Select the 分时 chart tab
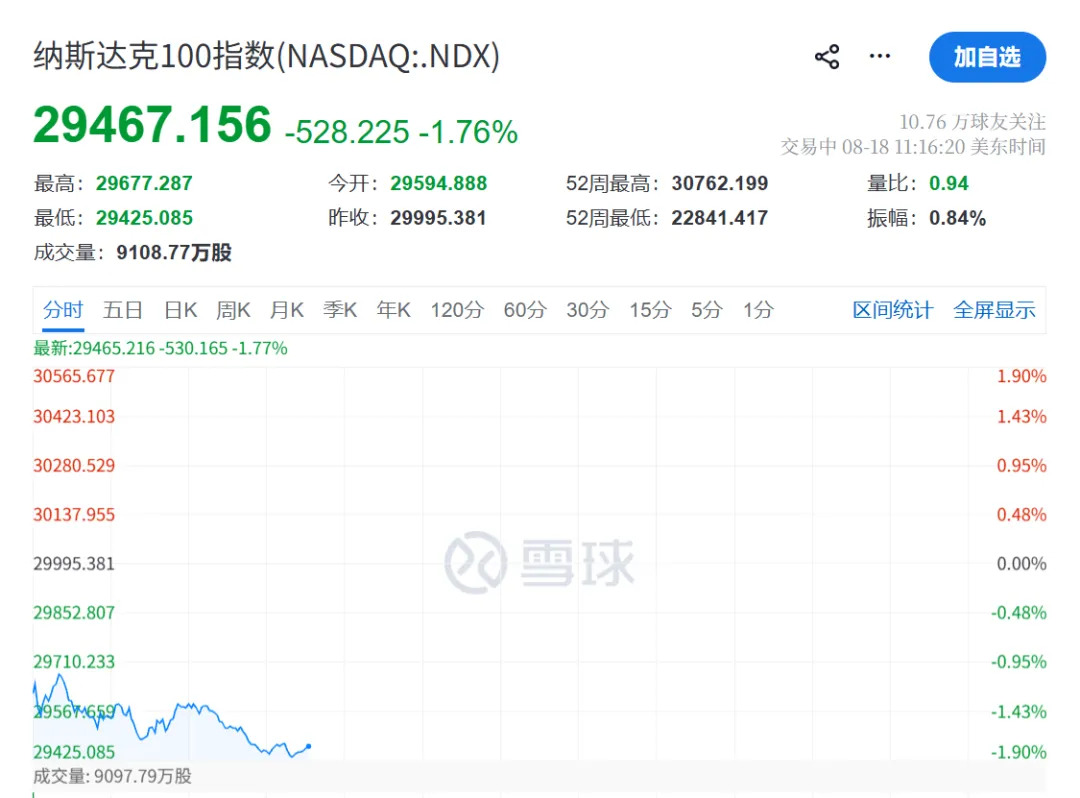Image resolution: width=1080 pixels, height=798 pixels. pos(63,310)
